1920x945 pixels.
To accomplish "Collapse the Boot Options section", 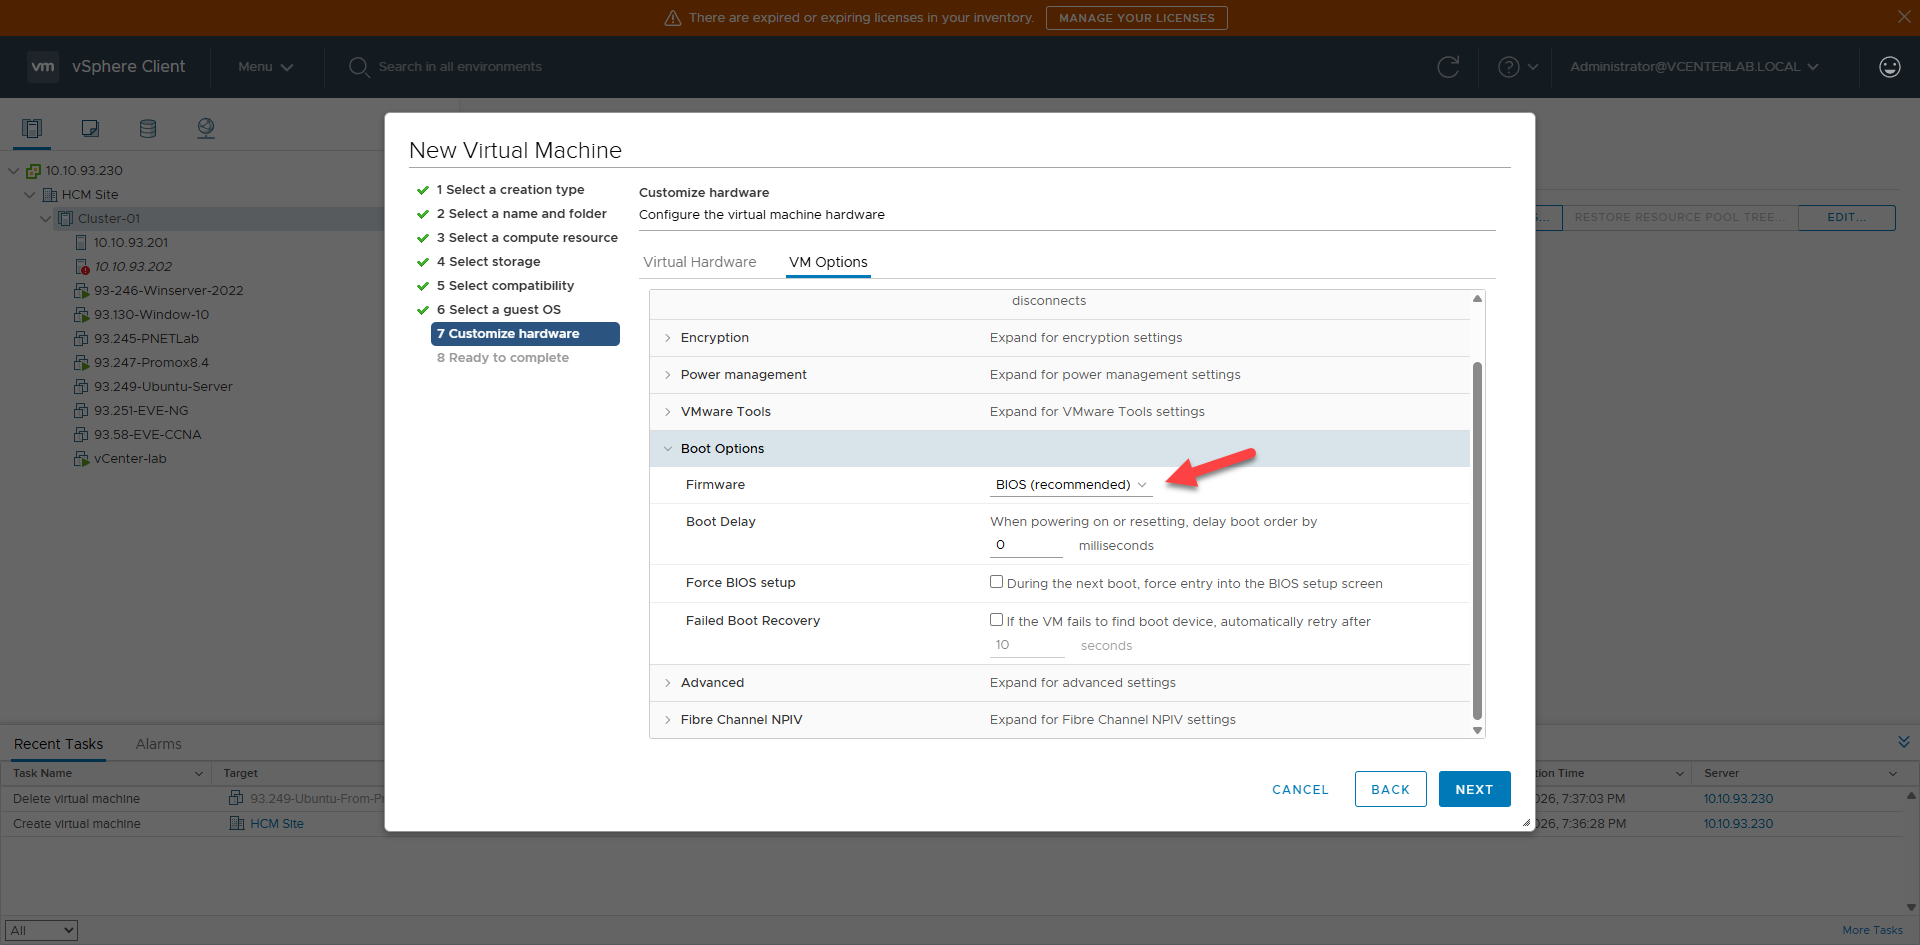I will (668, 448).
